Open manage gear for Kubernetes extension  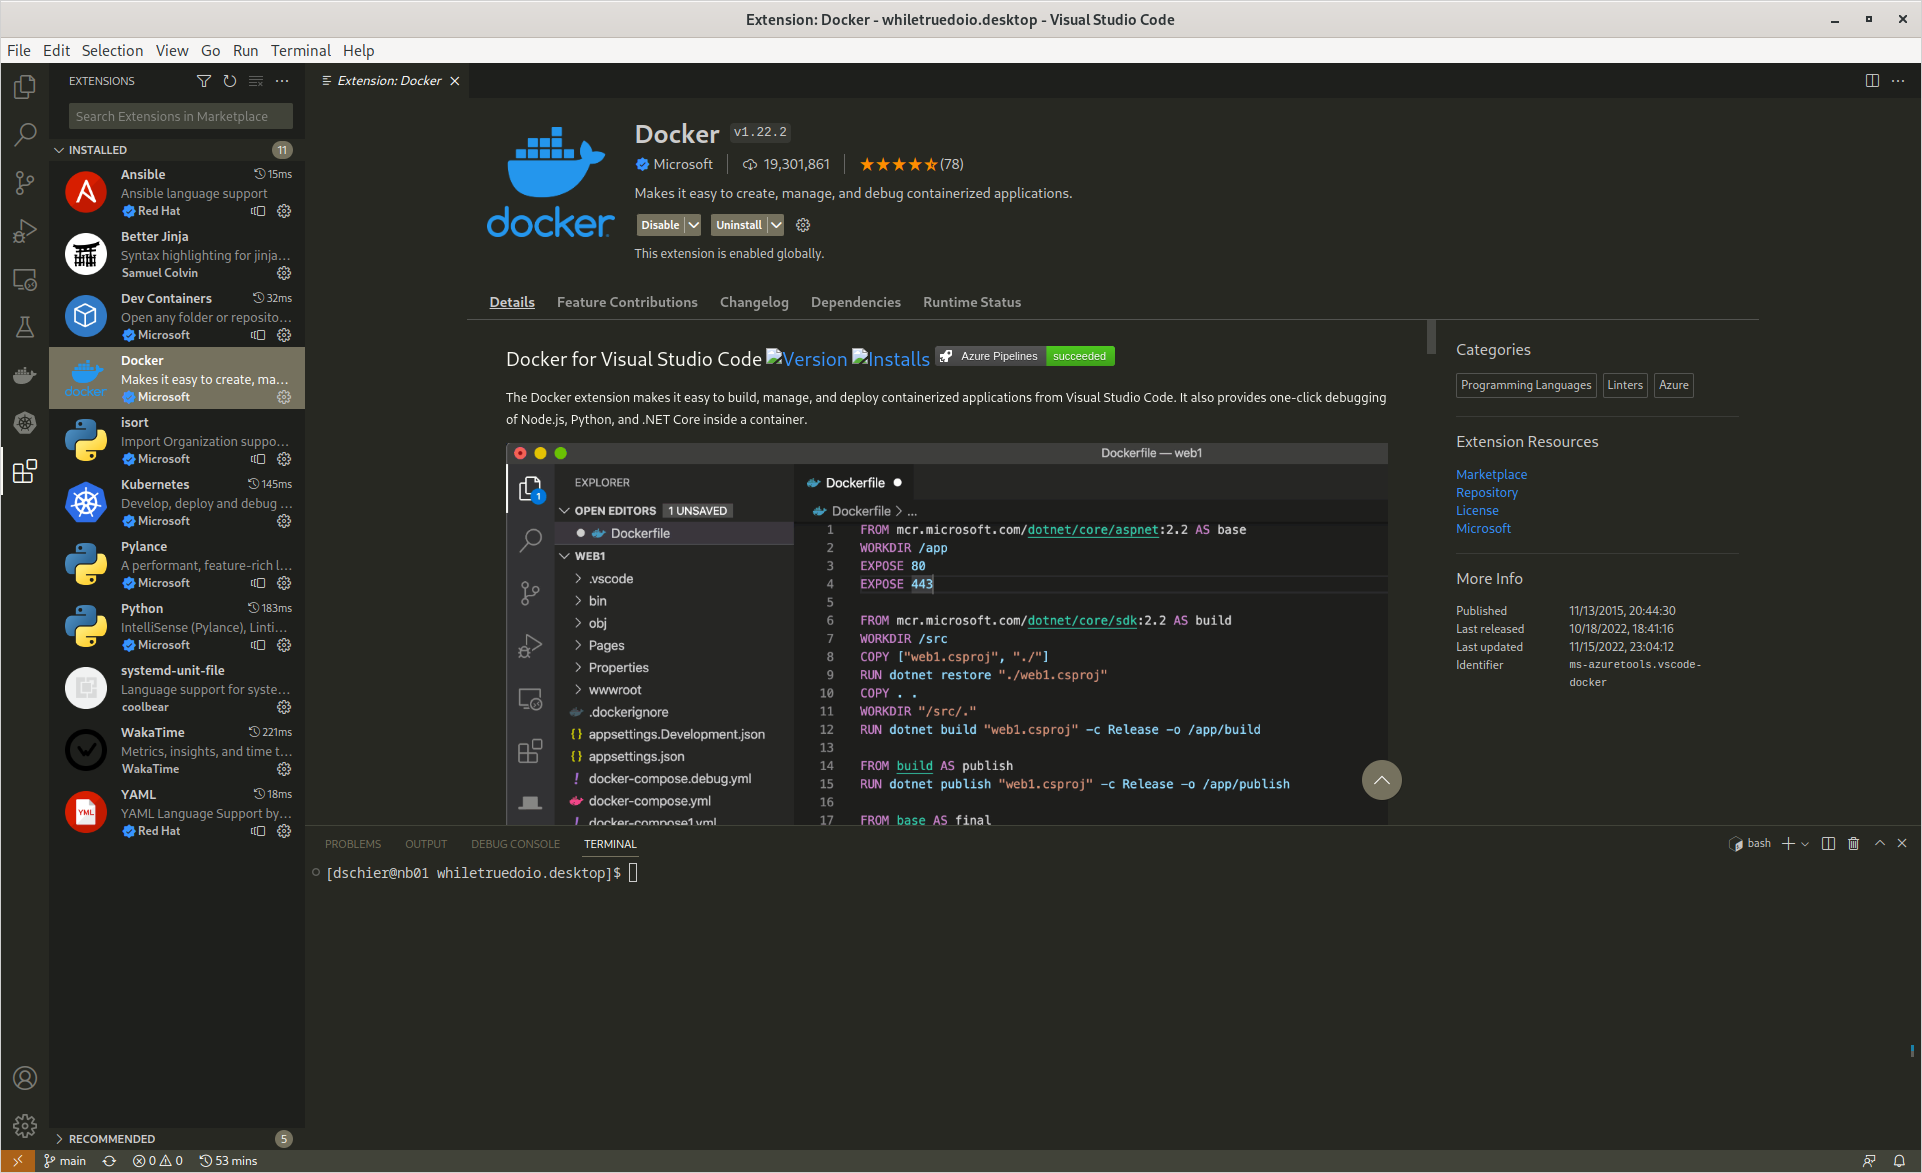coord(284,521)
